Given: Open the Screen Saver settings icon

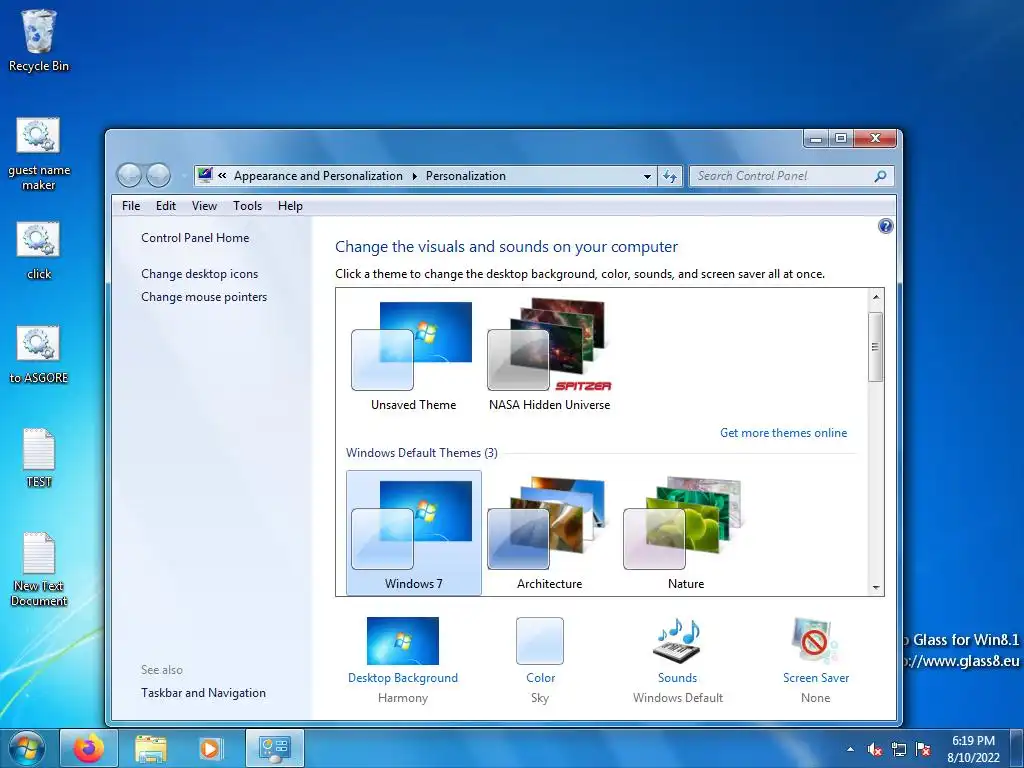Looking at the screenshot, I should pos(815,641).
